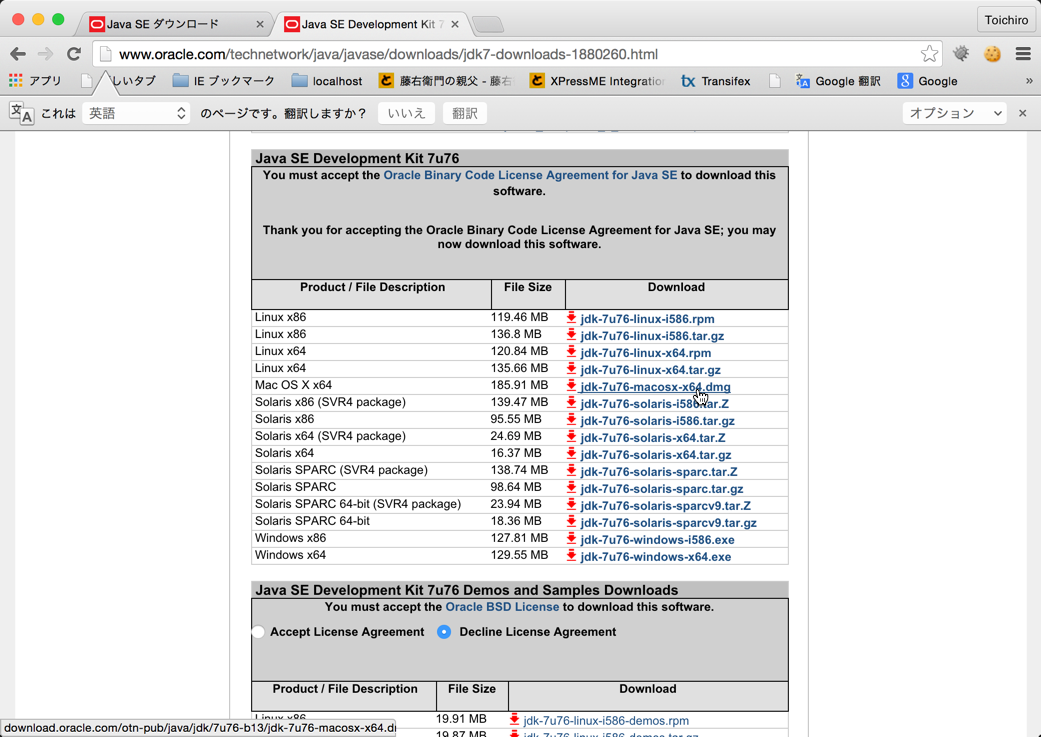Open the localhost bookmark folder
Viewport: 1041px width, 737px height.
coord(327,81)
